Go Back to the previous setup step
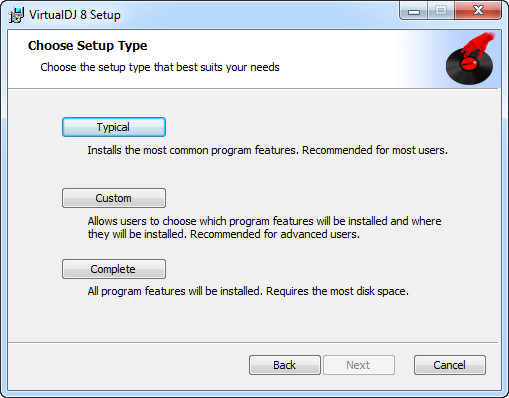 point(285,365)
